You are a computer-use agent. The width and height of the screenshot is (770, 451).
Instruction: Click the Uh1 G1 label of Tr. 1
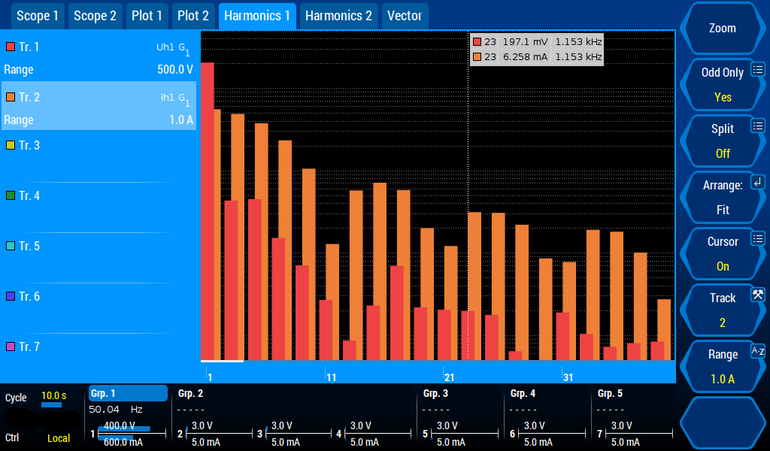tap(173, 48)
